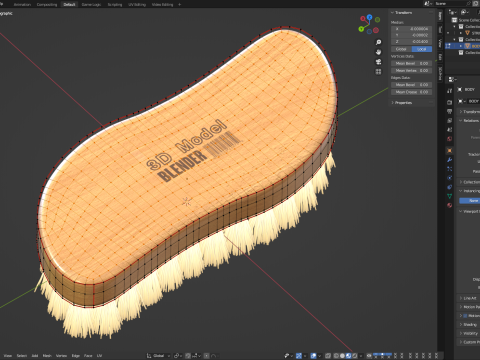
Task: Expand Visibility section in properties
Action: (470, 333)
